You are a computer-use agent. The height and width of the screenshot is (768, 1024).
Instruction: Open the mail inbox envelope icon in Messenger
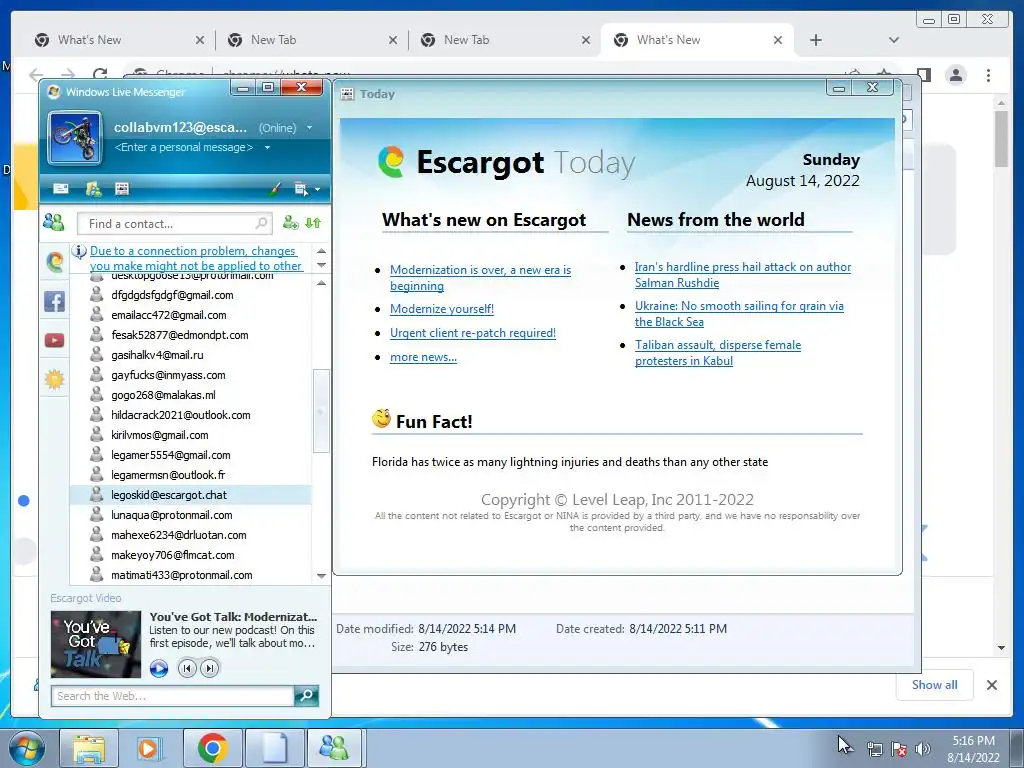click(x=61, y=189)
